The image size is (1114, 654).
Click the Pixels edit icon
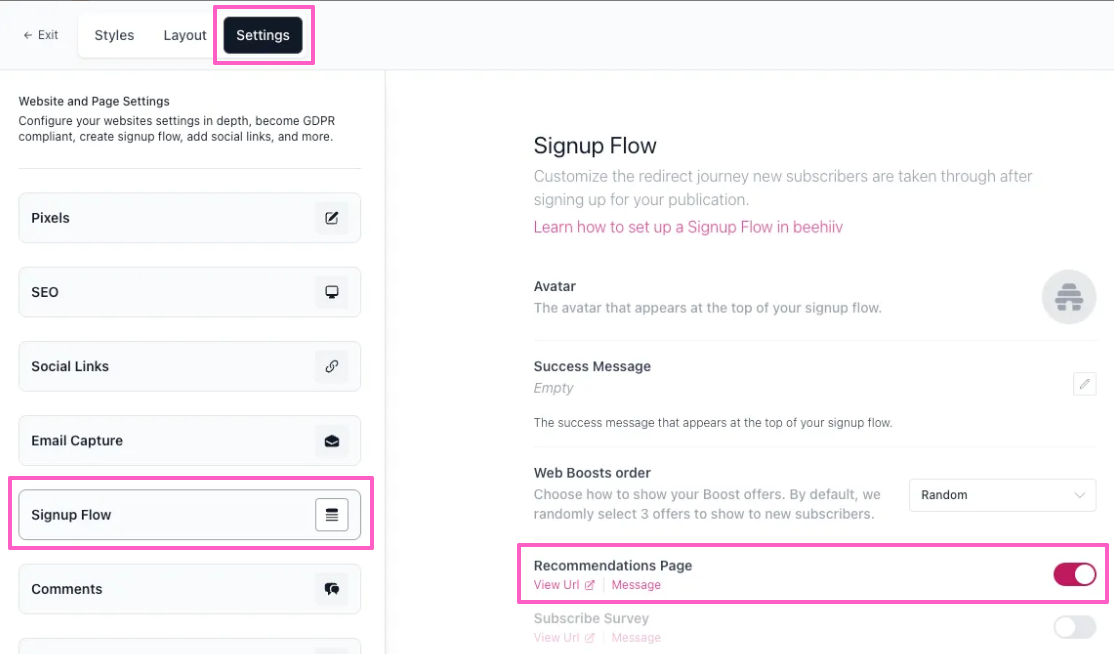[x=332, y=218]
